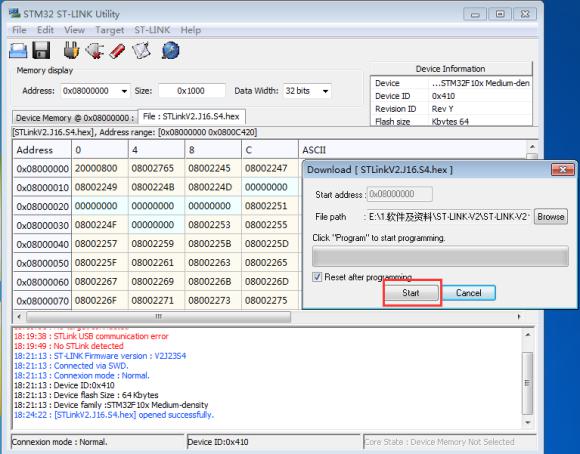Click the memory table scroll left arrow
Screen dimensions: 580x454
coord(19,317)
